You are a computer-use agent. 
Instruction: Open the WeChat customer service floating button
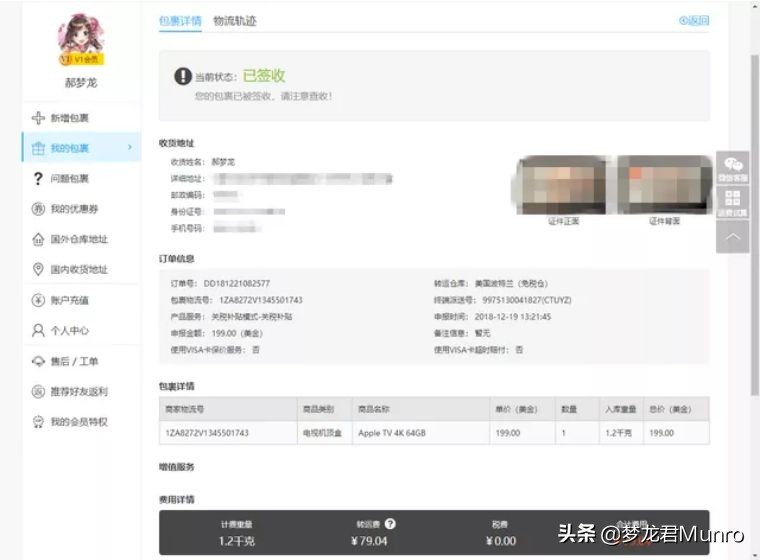(x=732, y=168)
